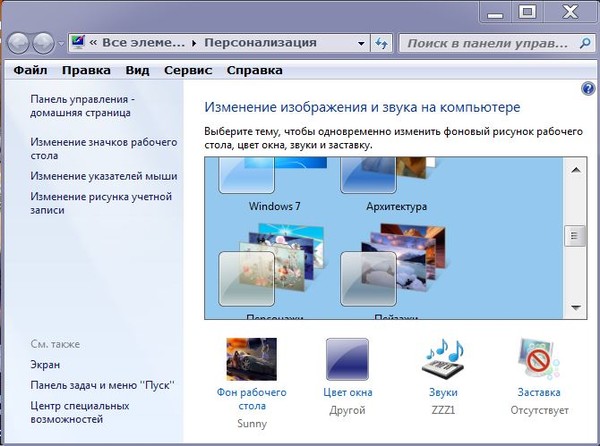The width and height of the screenshot is (600, 446).
Task: Open the Звуки link
Action: (x=443, y=392)
